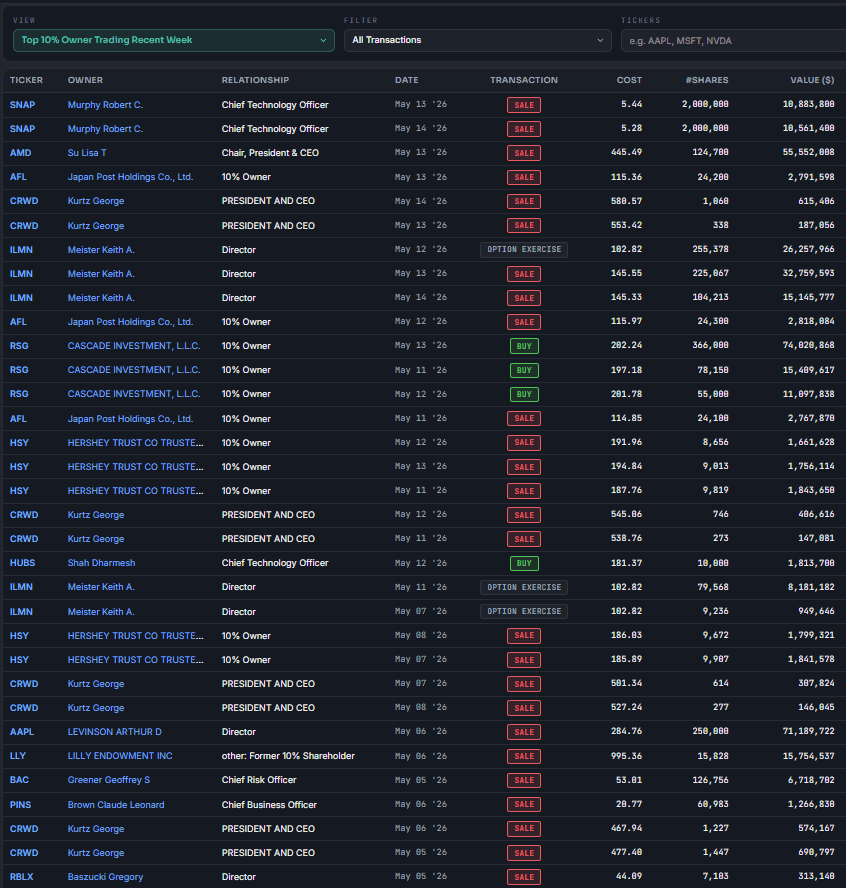The width and height of the screenshot is (846, 888).
Task: Open Japan Post Holdings in the May 13 AFL row
Action: click(x=130, y=177)
